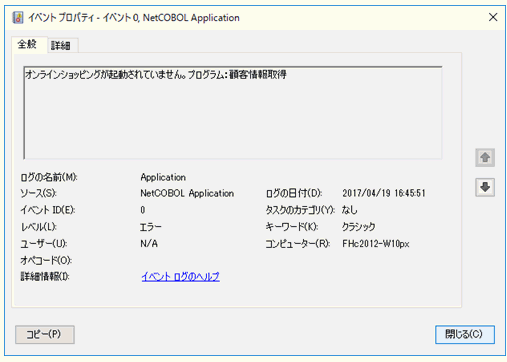Image resolution: width=507 pixels, height=362 pixels.
Task: Click the コピー(P) button
Action: coord(45,334)
